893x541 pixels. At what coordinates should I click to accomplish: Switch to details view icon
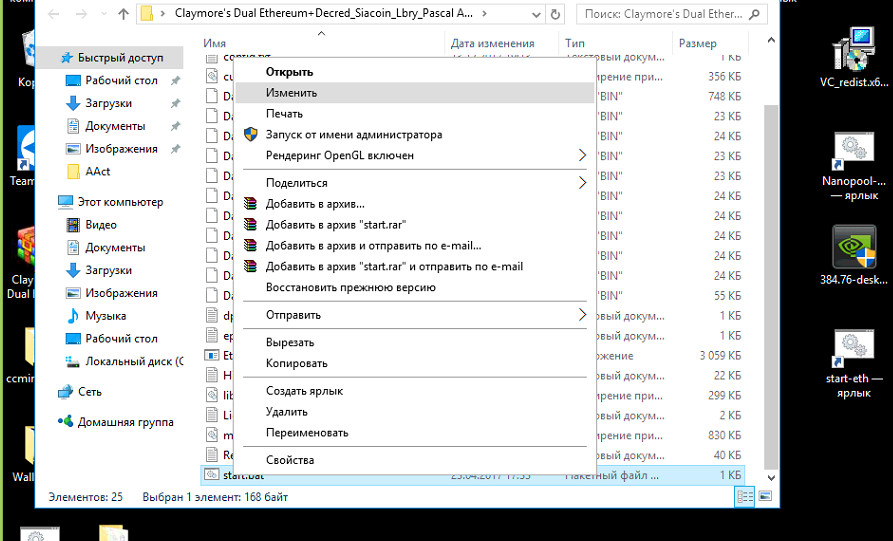(x=745, y=496)
